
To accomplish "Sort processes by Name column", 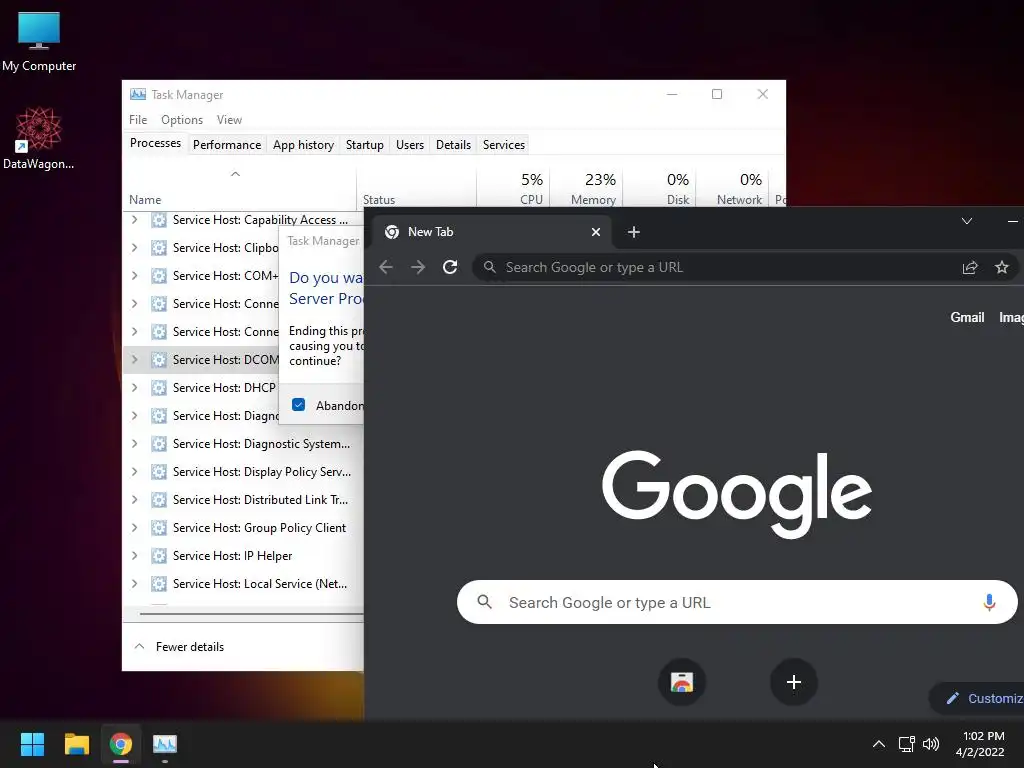I will 239,188.
